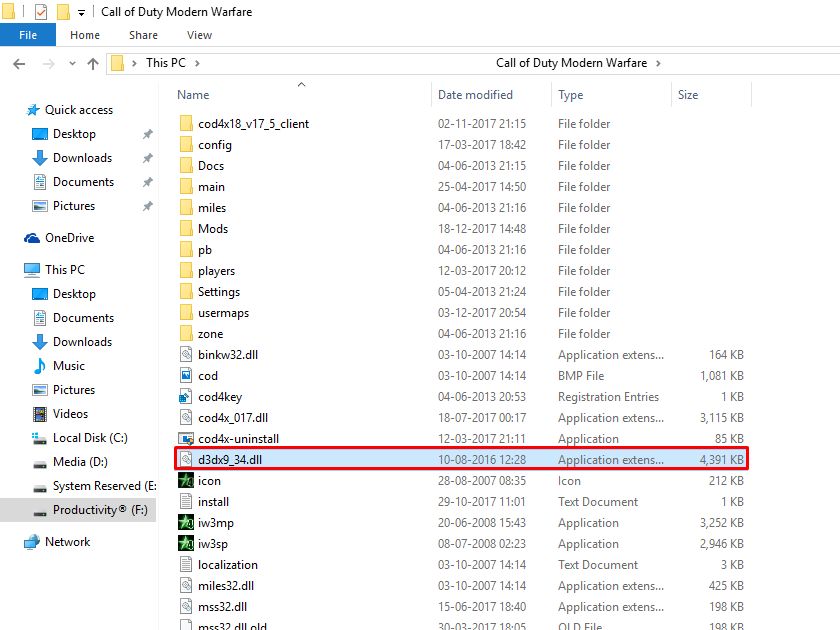Select the pb folder icon
This screenshot has width=840, height=630.
pos(186,250)
